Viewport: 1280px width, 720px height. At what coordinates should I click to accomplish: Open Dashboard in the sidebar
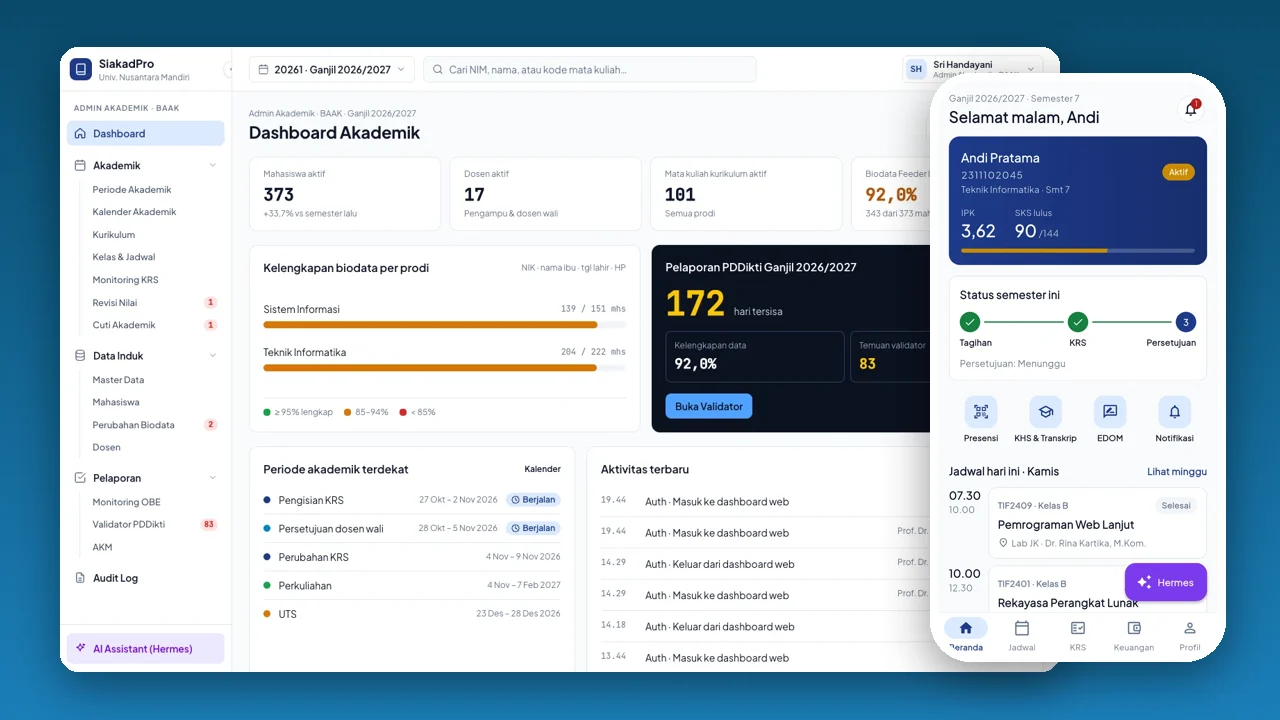click(146, 134)
